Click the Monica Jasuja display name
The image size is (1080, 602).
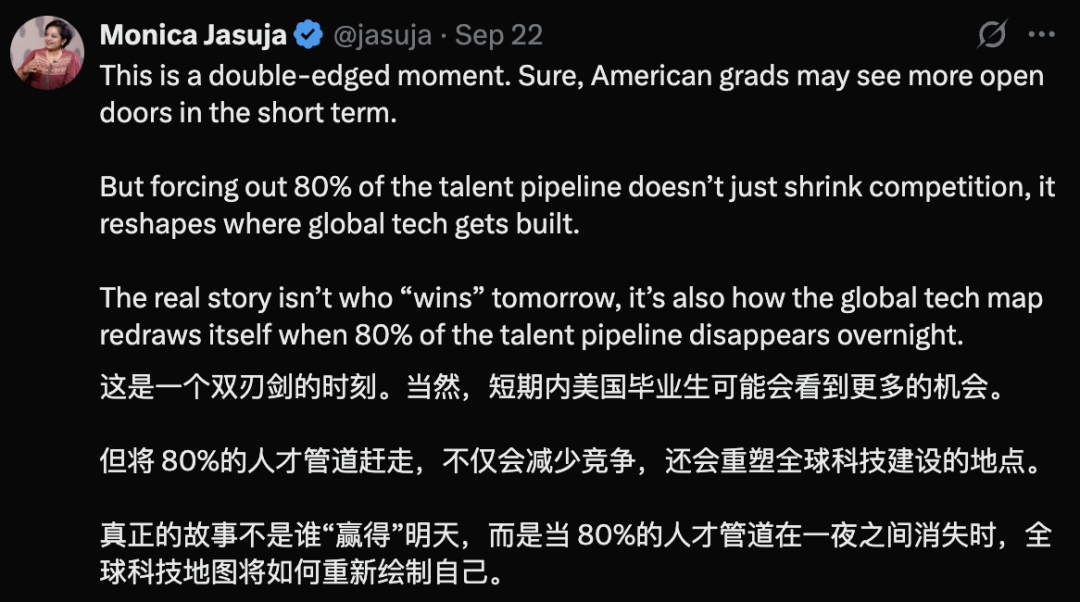tap(193, 36)
